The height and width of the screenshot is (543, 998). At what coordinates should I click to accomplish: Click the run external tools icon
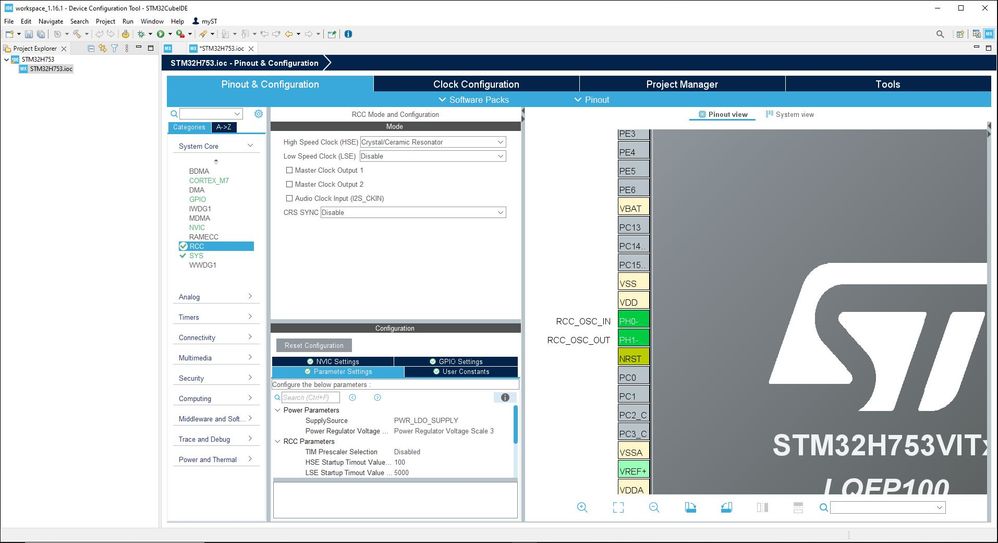tap(180, 34)
